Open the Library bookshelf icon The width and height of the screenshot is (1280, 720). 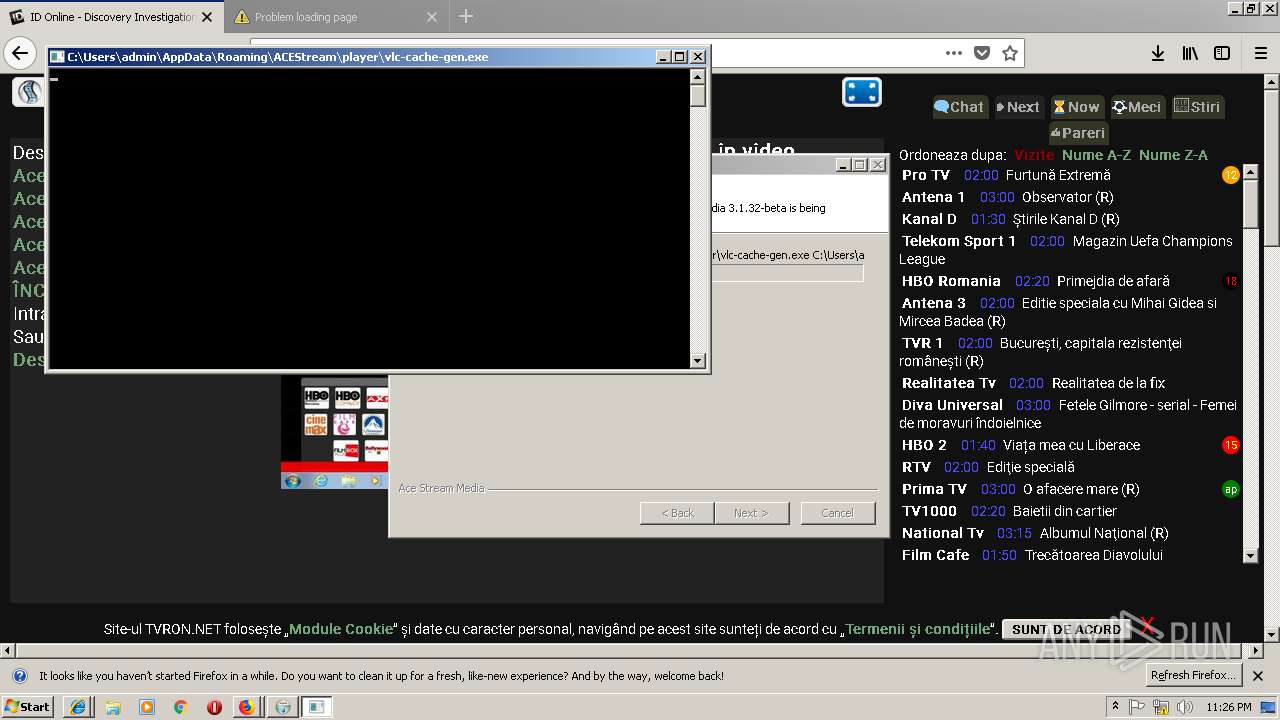[x=1190, y=53]
